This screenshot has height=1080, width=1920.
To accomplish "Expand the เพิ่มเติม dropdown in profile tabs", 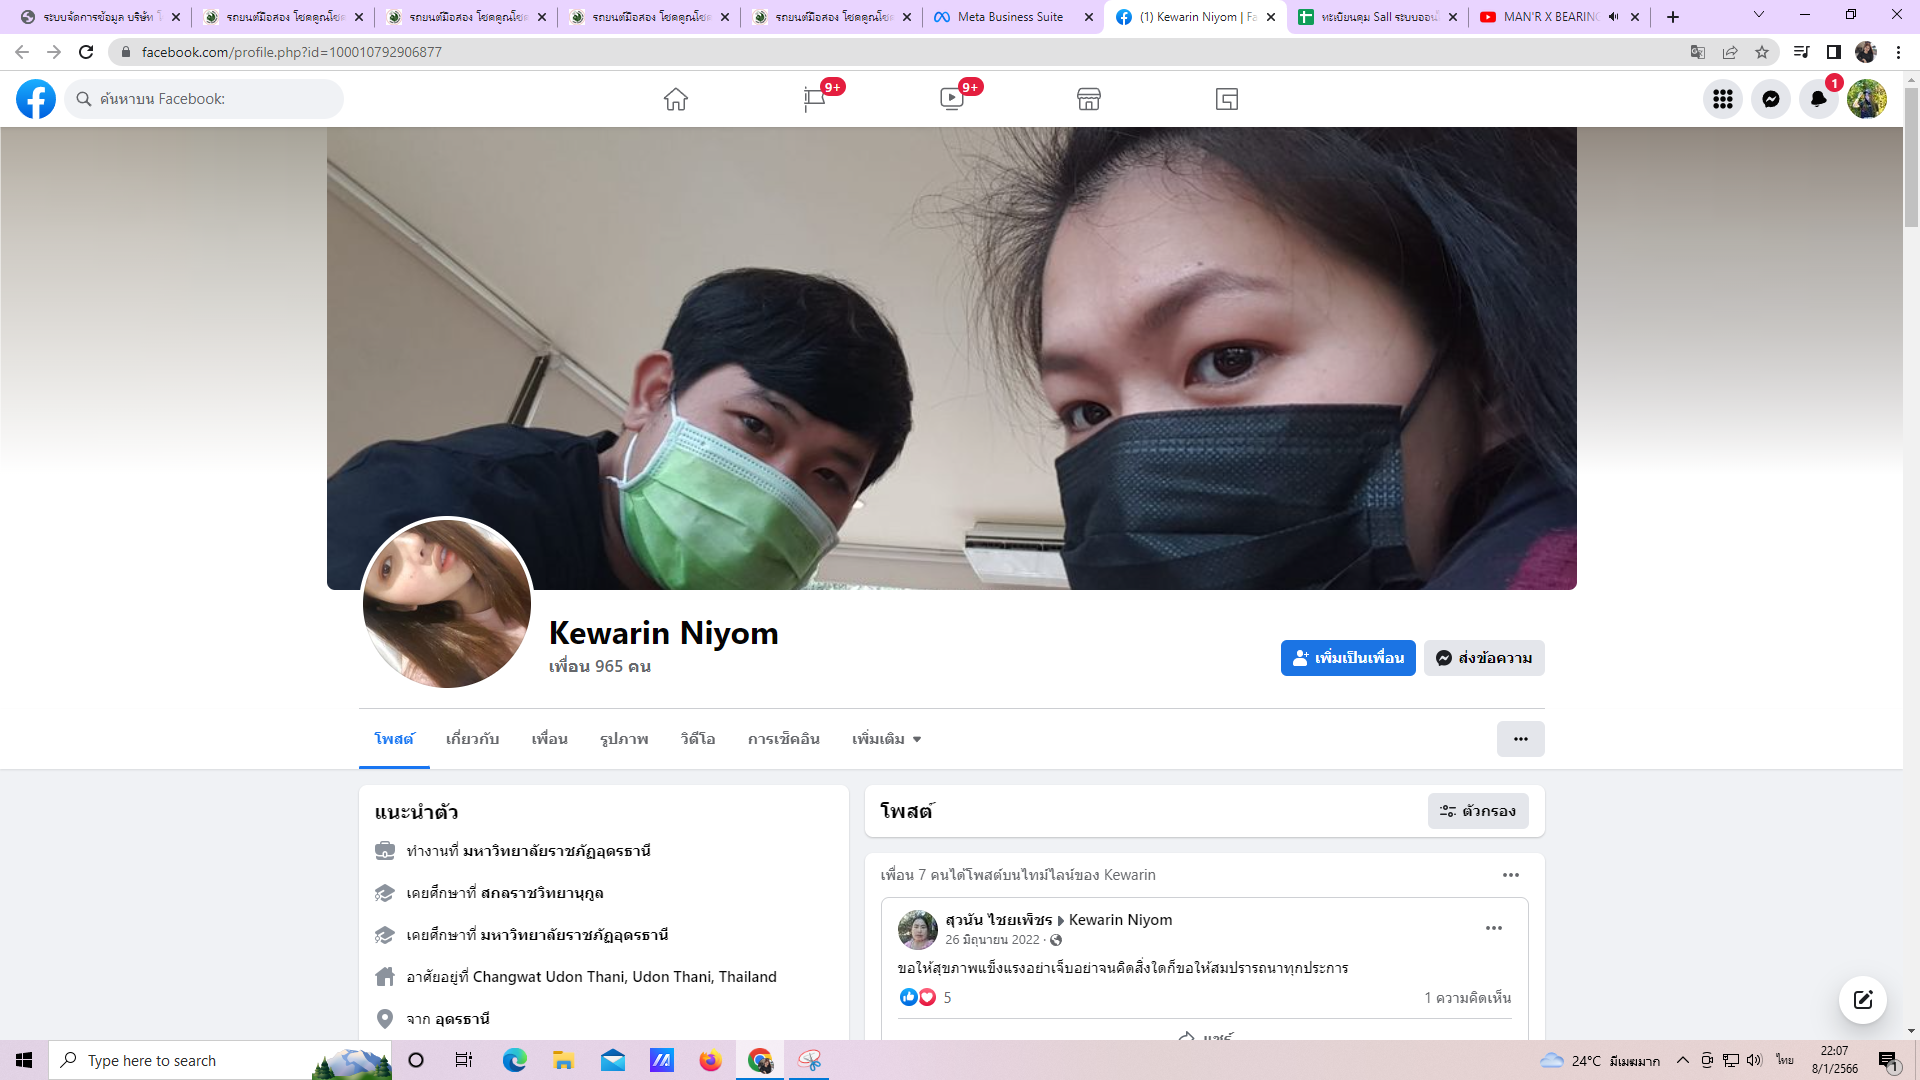I will [886, 739].
